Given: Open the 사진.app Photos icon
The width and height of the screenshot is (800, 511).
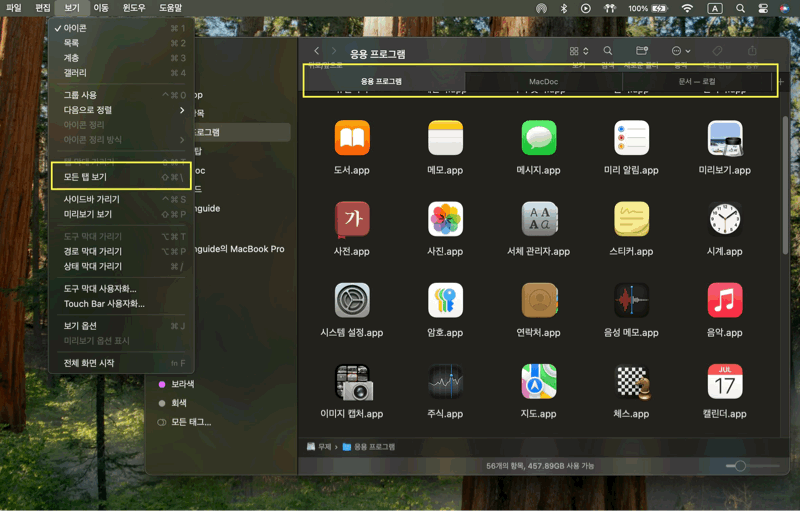Looking at the screenshot, I should (x=445, y=219).
